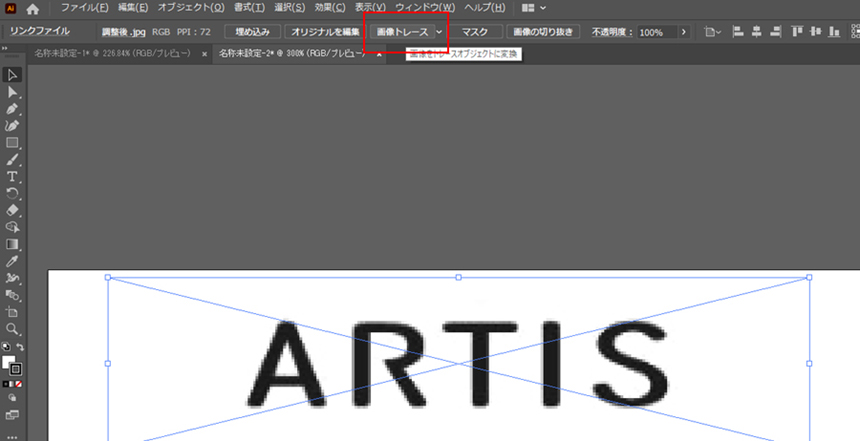
Task: Open the 選択(S) menu
Action: pyautogui.click(x=290, y=8)
